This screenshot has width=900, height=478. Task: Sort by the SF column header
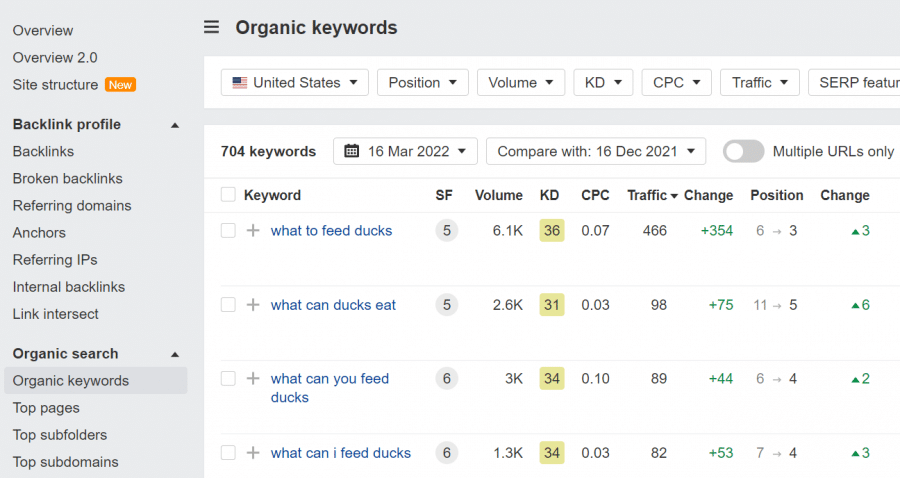444,195
